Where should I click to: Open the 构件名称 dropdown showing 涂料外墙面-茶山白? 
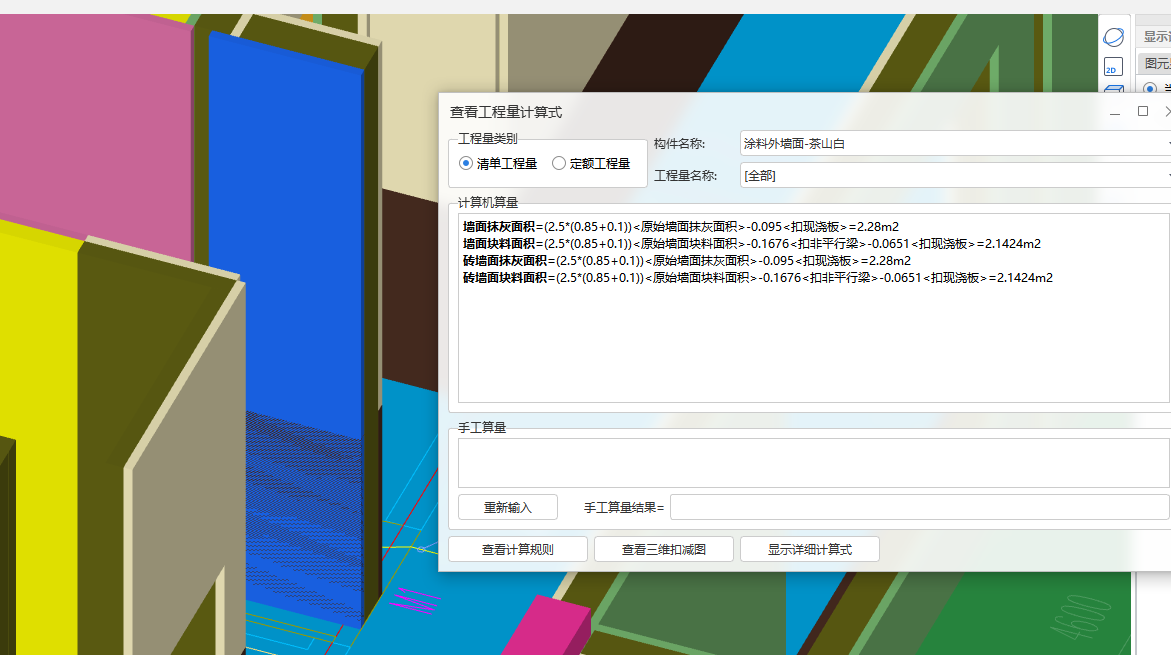[x=955, y=143]
